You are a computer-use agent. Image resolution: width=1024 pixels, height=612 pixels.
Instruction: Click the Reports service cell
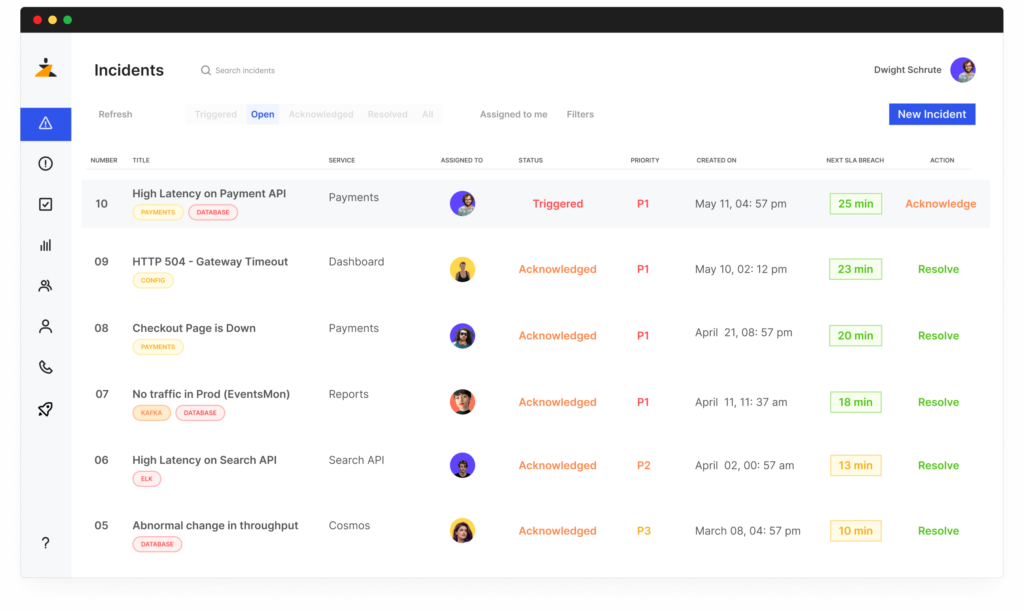pyautogui.click(x=348, y=394)
